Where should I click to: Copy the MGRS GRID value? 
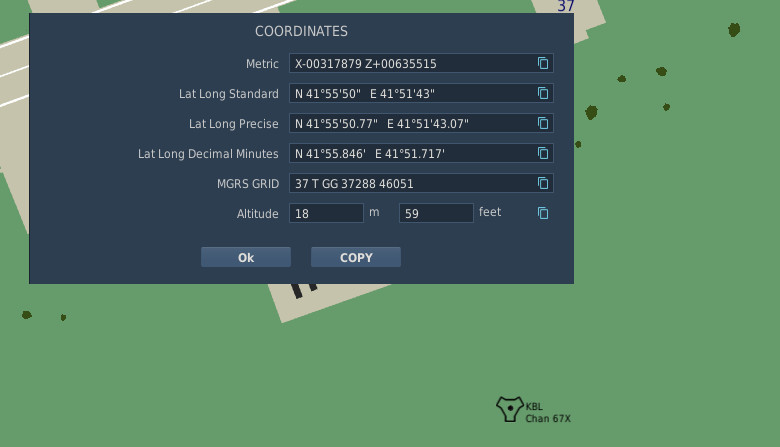coord(543,184)
